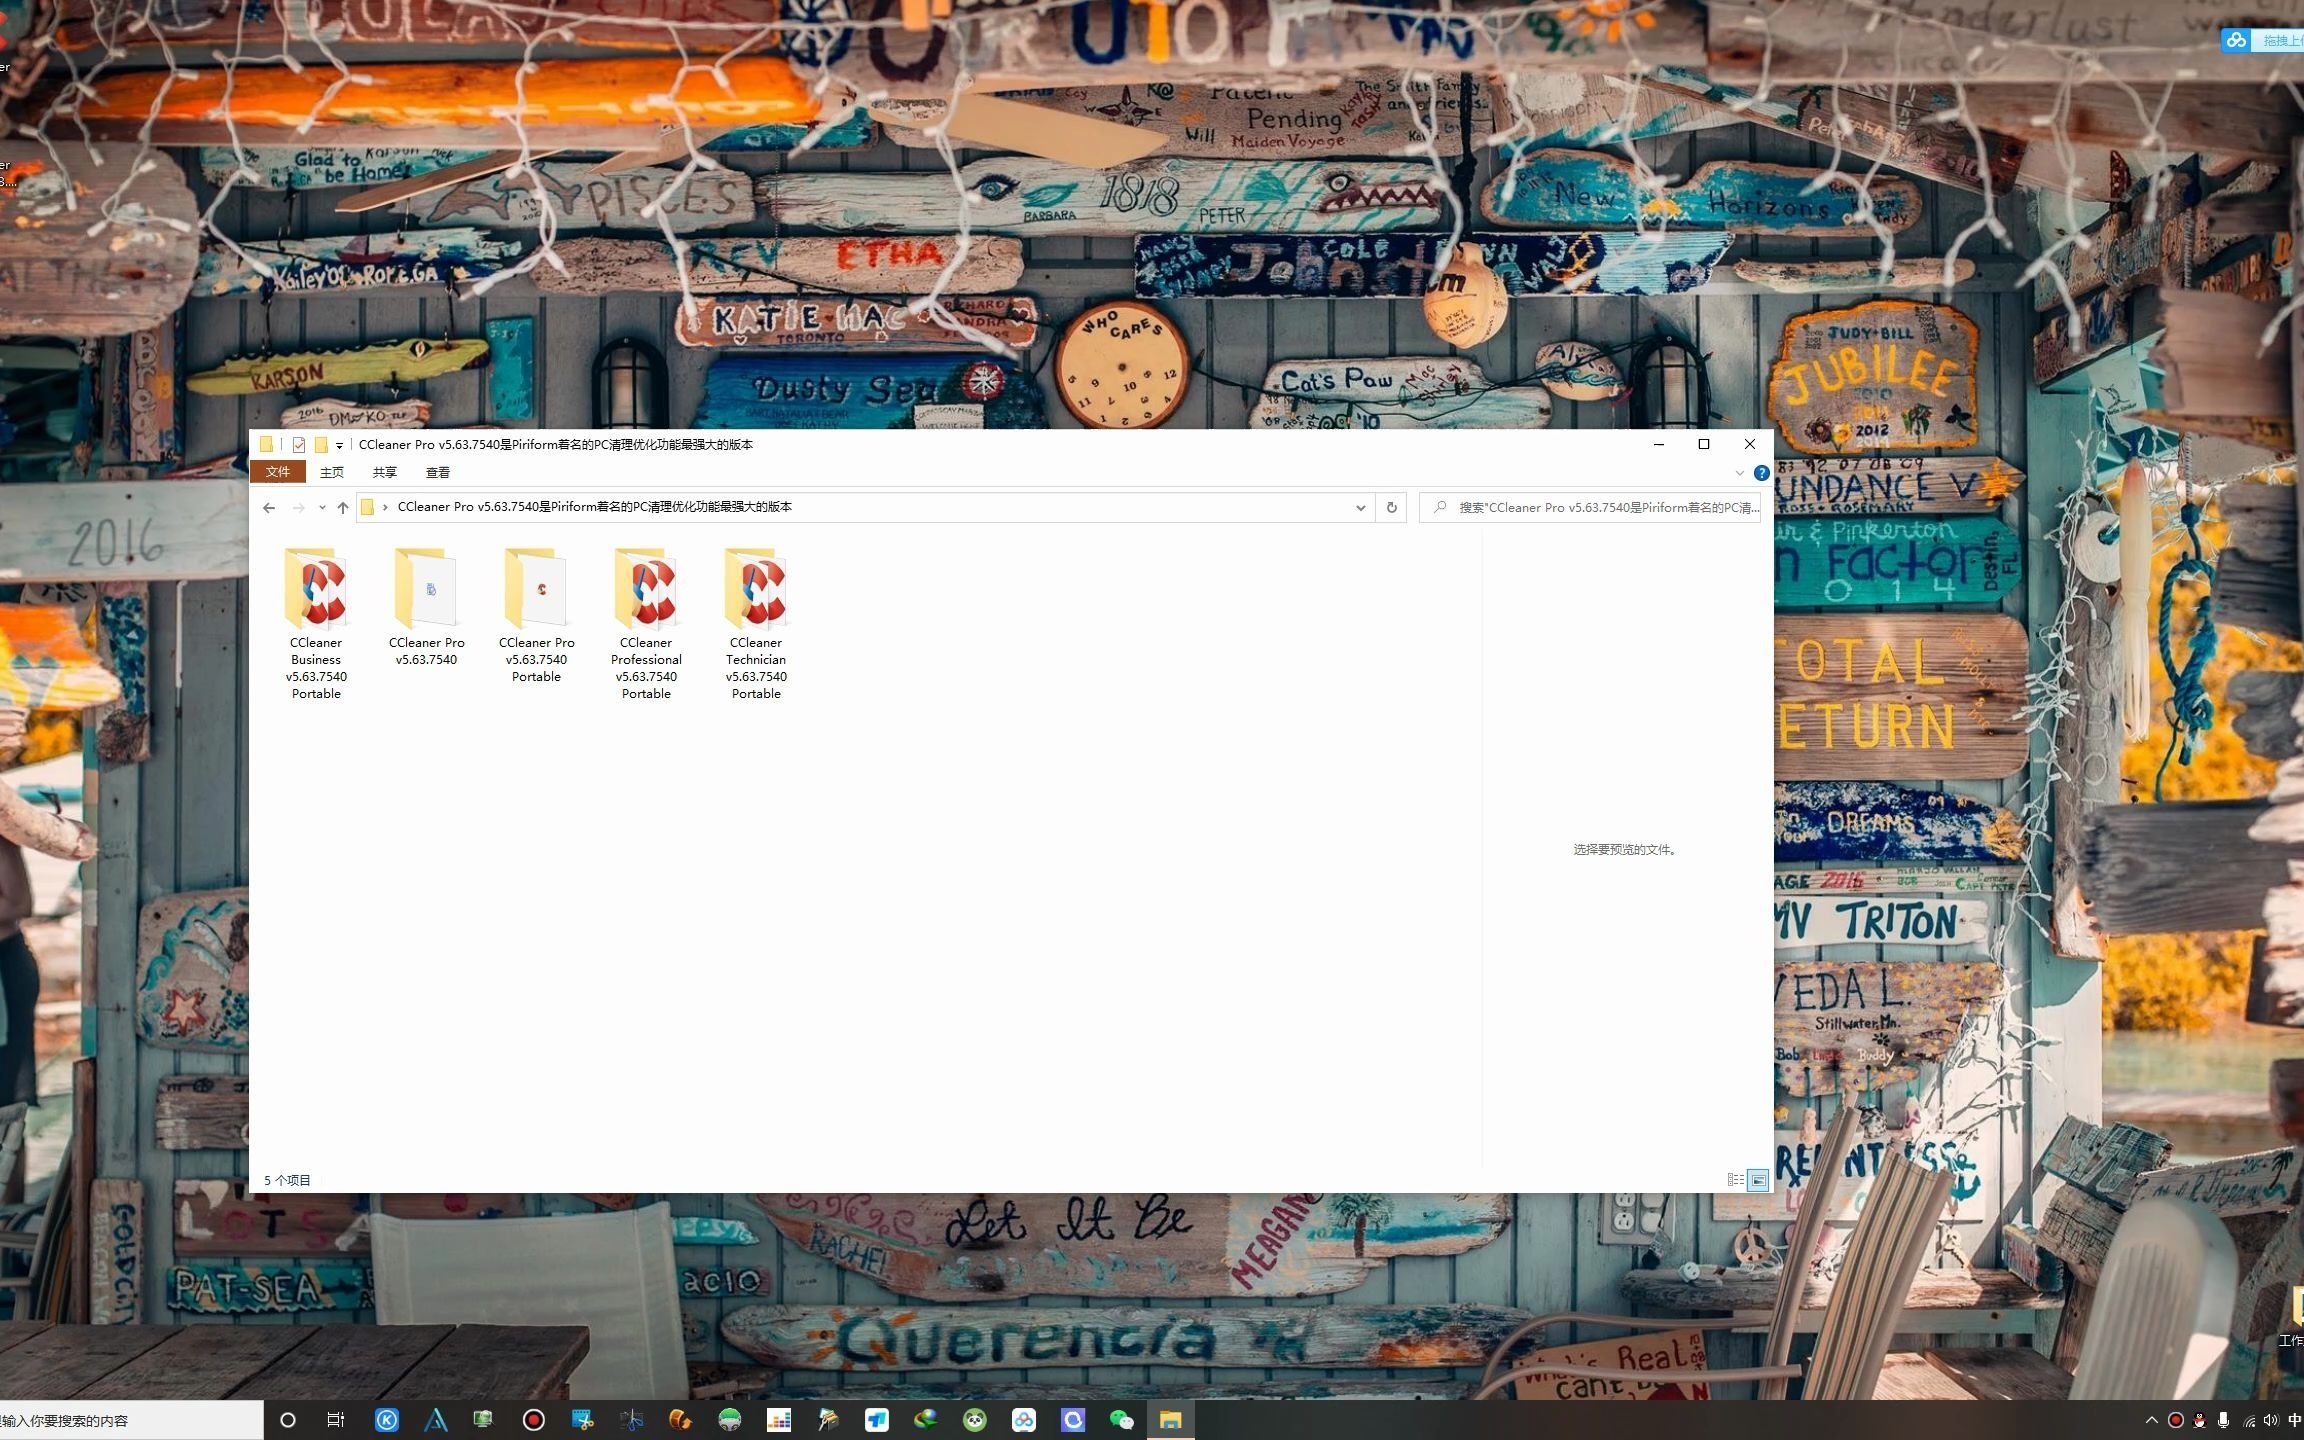Refresh the current folder view
The image size is (2304, 1440).
click(1391, 508)
